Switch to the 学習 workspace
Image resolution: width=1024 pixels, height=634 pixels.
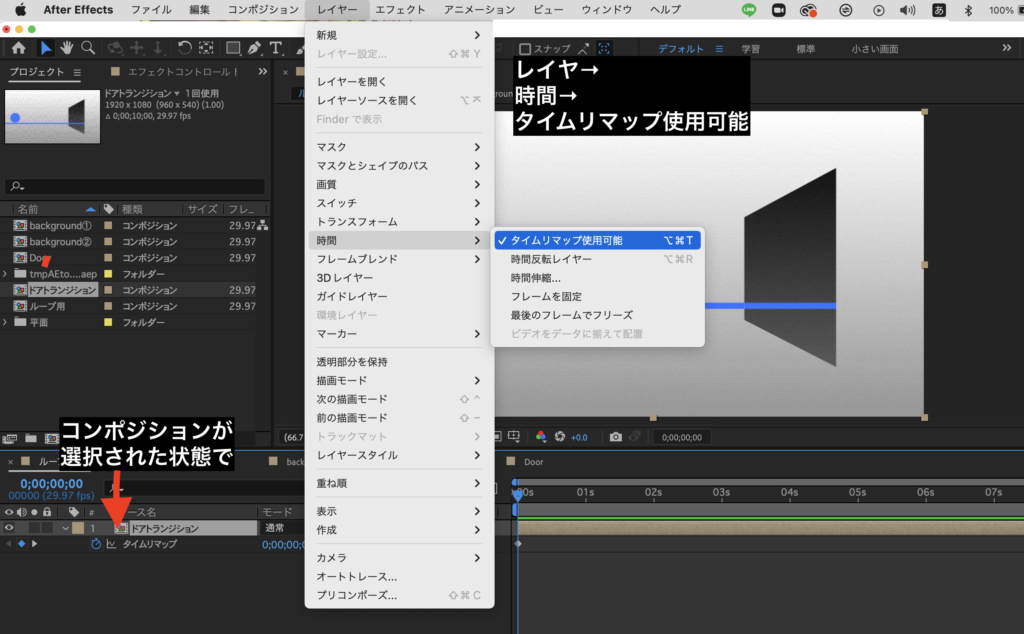tap(750, 49)
